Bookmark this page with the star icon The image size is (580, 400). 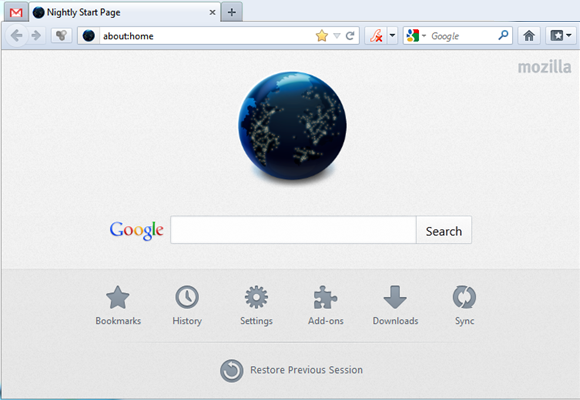tap(322, 36)
